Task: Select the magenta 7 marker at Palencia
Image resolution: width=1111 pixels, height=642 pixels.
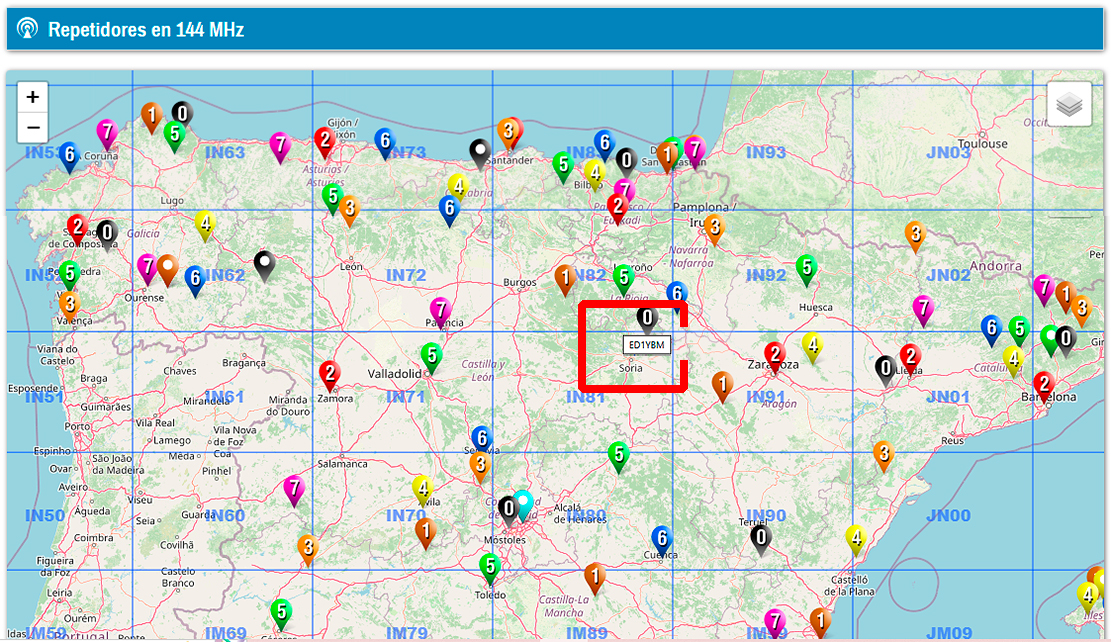Action: click(441, 312)
